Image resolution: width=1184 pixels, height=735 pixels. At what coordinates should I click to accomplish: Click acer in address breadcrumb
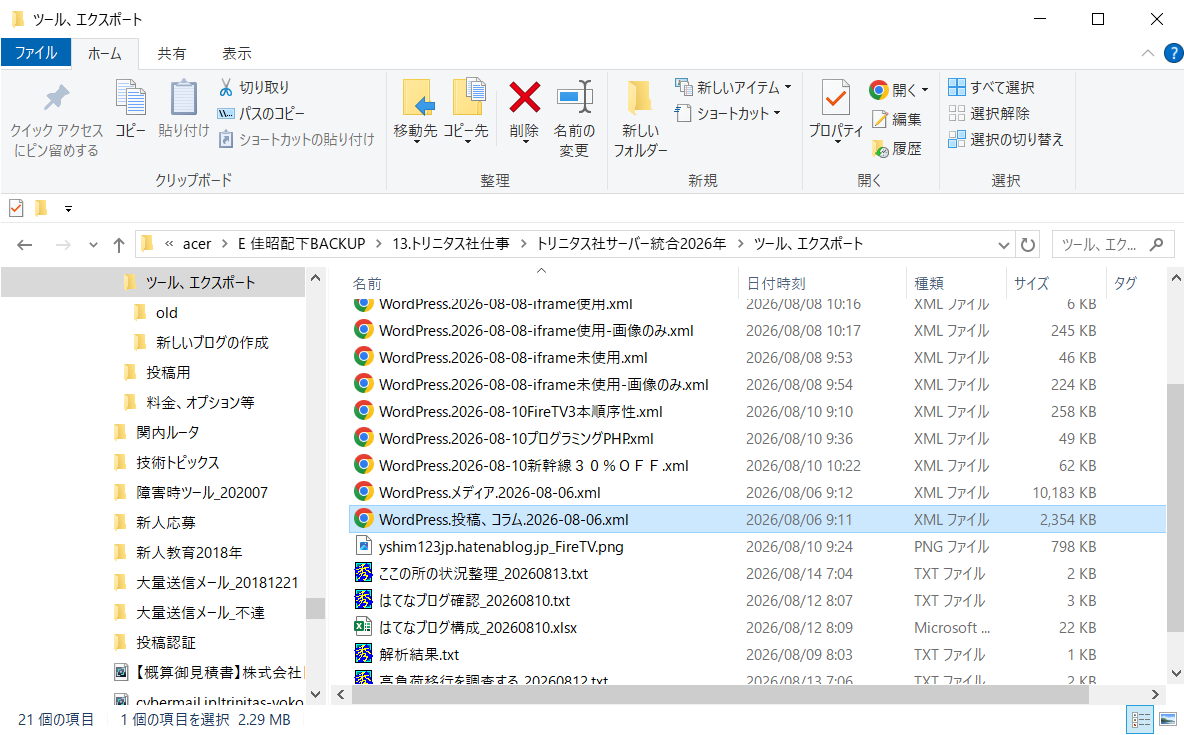tap(196, 244)
